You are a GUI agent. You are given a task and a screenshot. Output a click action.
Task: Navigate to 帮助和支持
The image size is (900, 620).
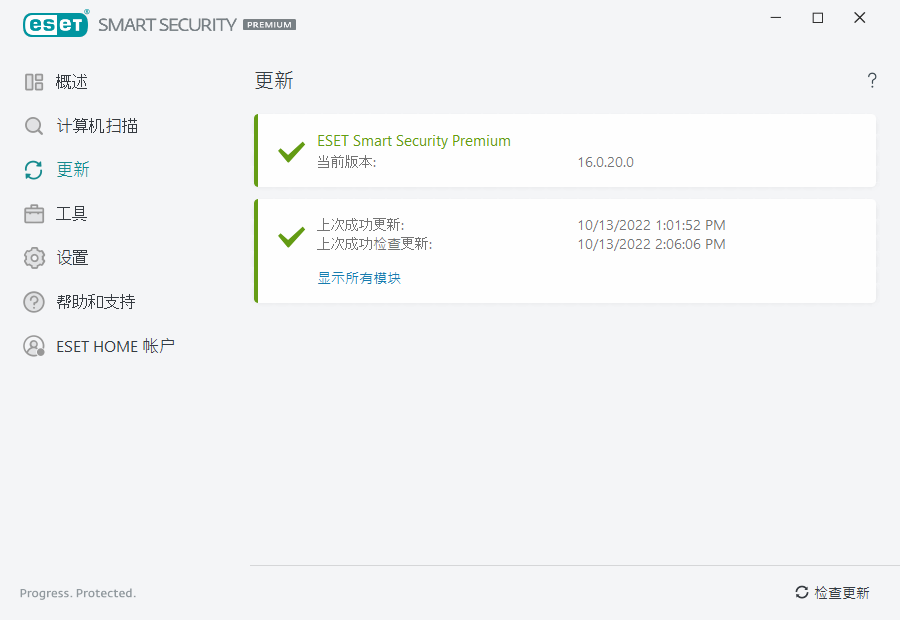point(96,302)
